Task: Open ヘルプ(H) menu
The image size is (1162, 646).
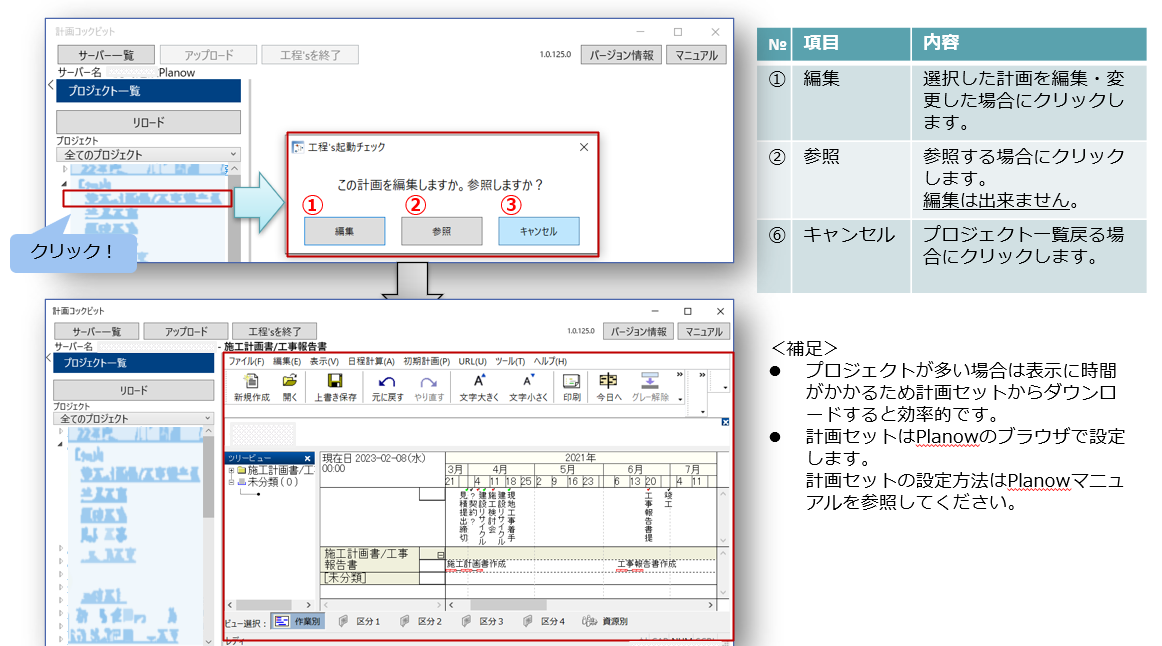Action: click(551, 362)
